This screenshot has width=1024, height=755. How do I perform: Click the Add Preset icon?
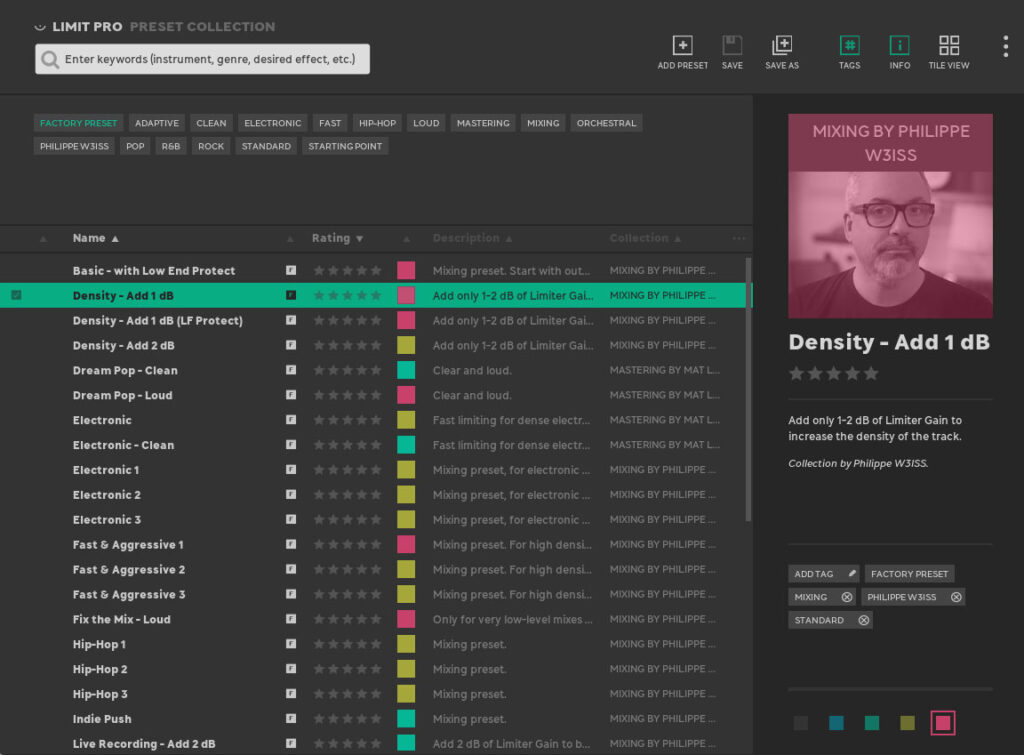pyautogui.click(x=682, y=45)
